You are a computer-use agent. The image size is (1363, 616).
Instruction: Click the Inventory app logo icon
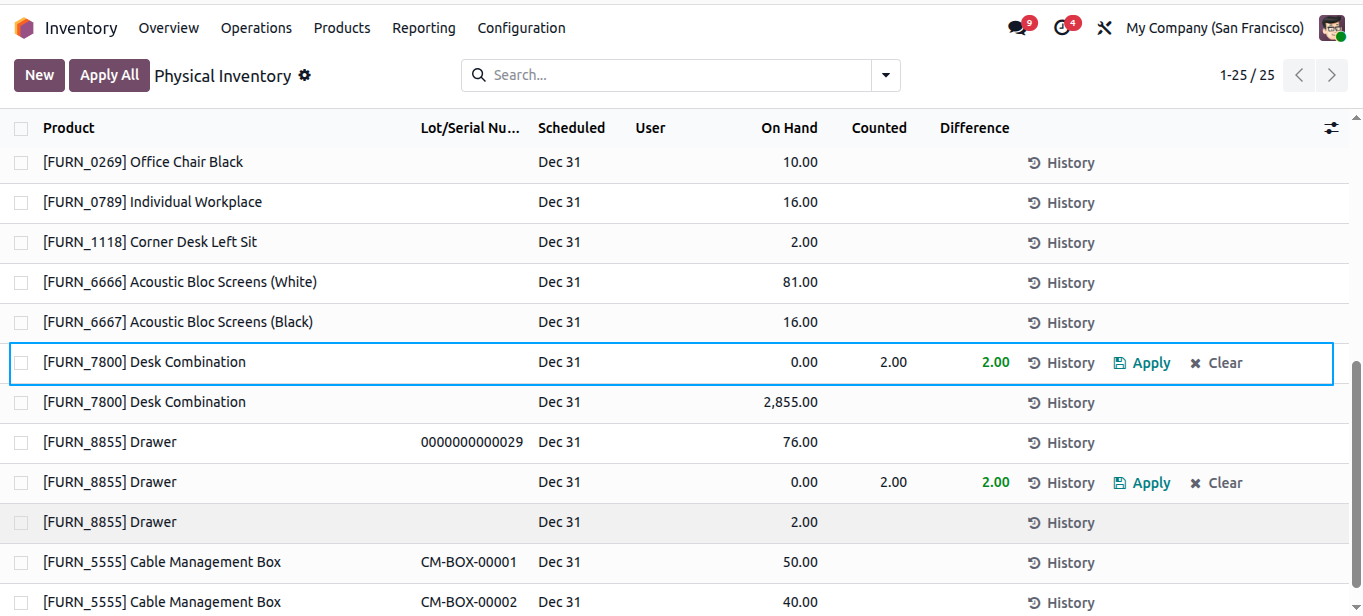click(24, 28)
